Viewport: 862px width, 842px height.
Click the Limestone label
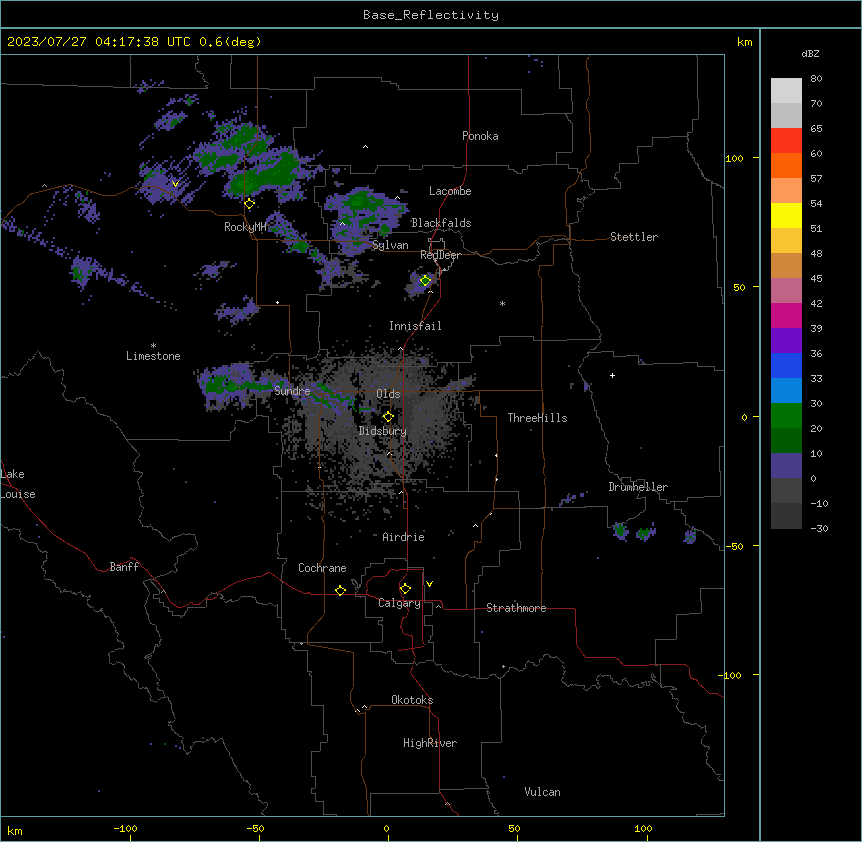pos(153,356)
